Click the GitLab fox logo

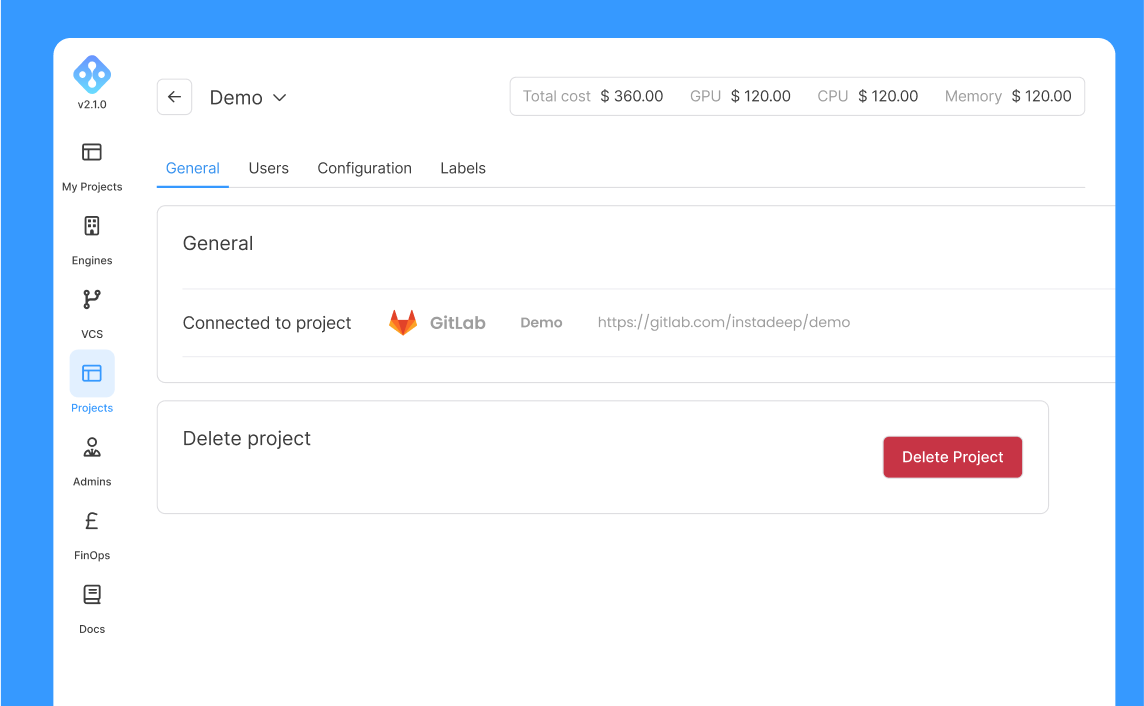tap(403, 322)
